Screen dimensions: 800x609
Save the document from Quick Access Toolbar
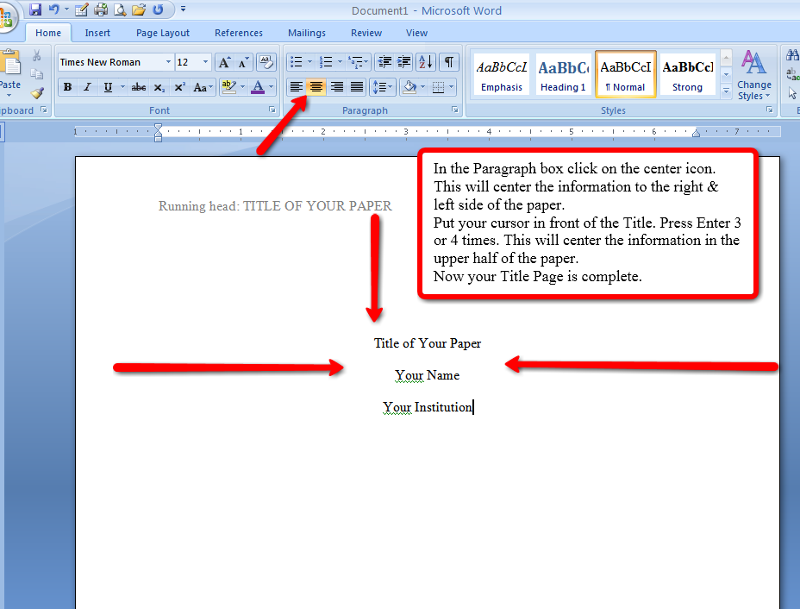[35, 9]
